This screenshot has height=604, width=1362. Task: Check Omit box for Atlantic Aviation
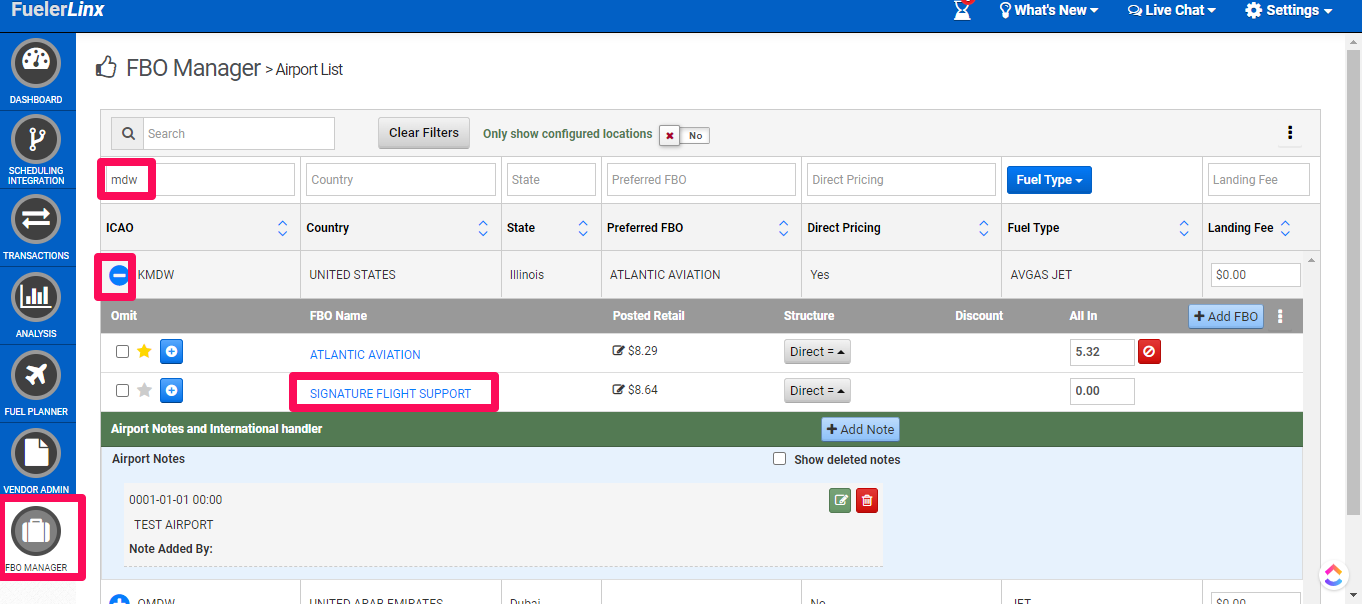[122, 352]
